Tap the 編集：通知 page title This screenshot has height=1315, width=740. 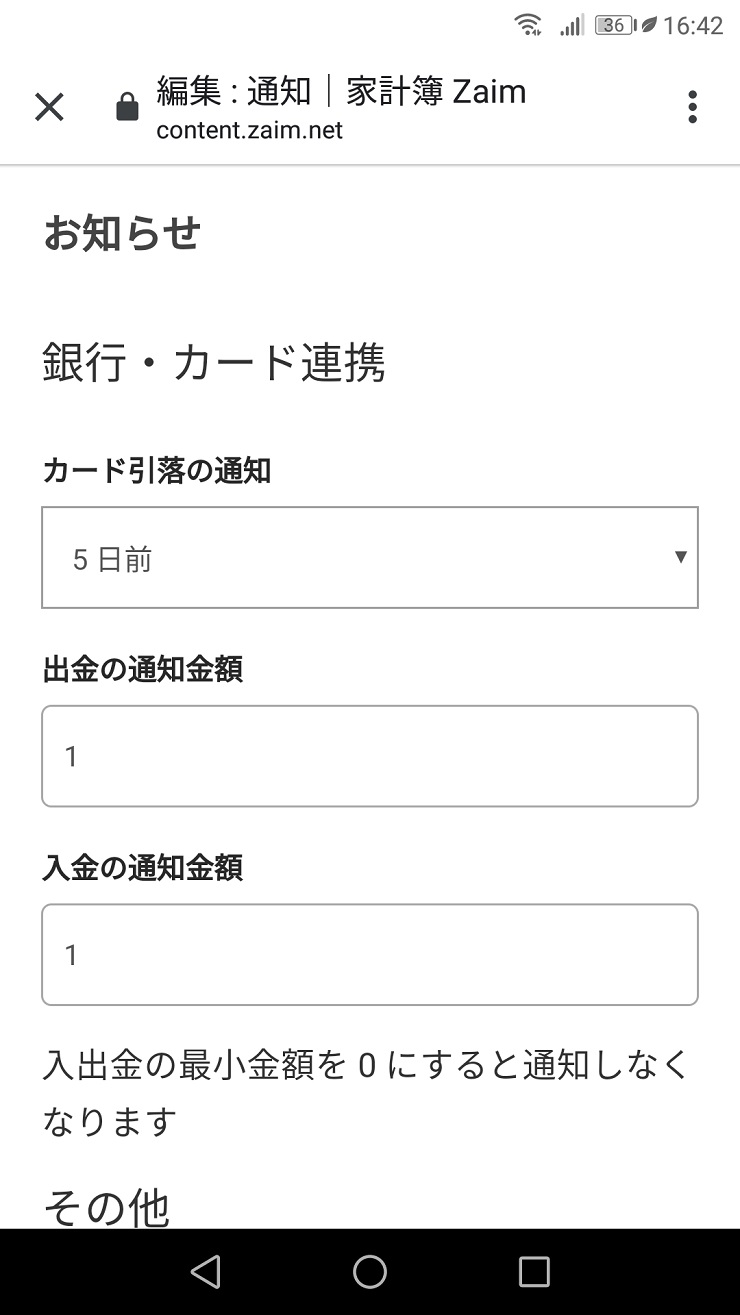tap(340, 91)
